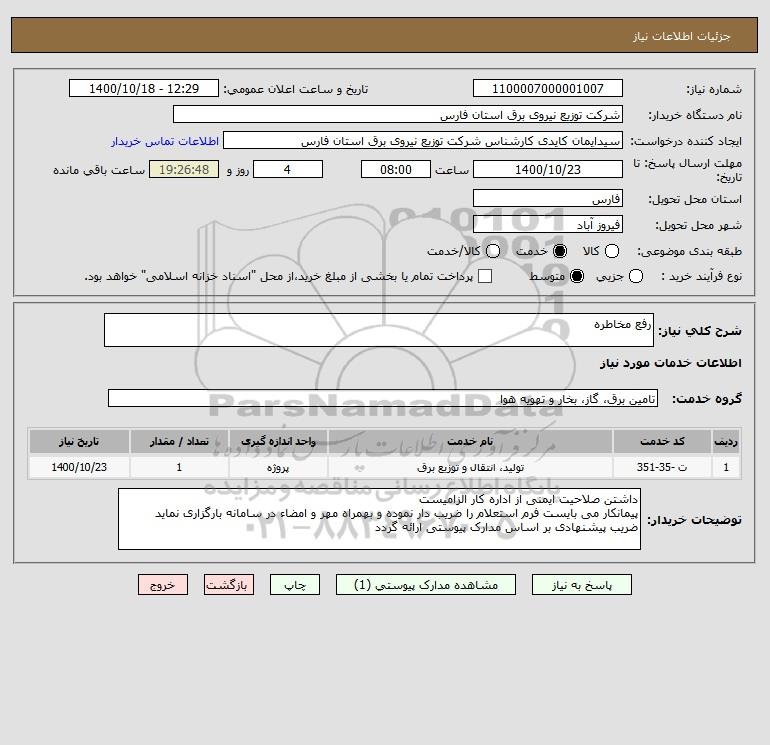770x745 pixels.
Task: Click the شماره نیاز number field
Action: click(548, 88)
